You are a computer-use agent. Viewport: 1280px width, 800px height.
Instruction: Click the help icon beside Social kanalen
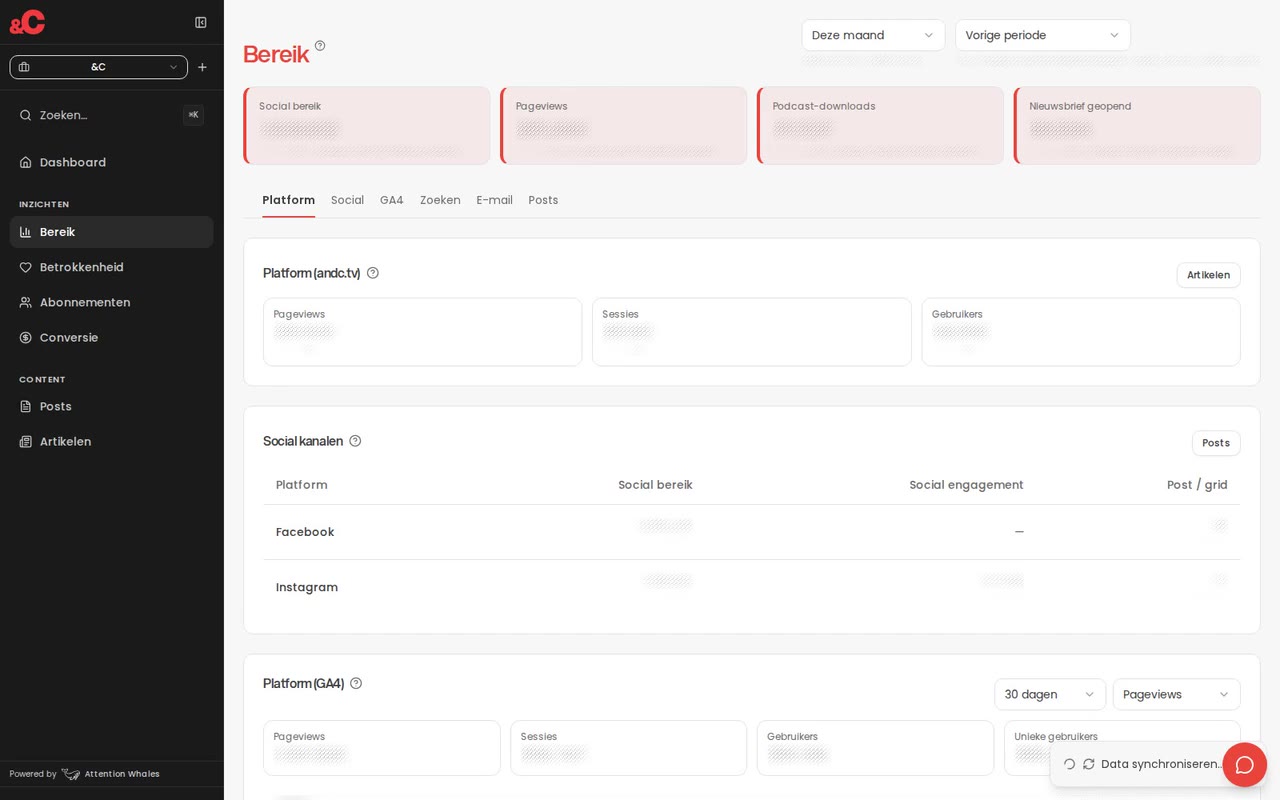(x=355, y=441)
